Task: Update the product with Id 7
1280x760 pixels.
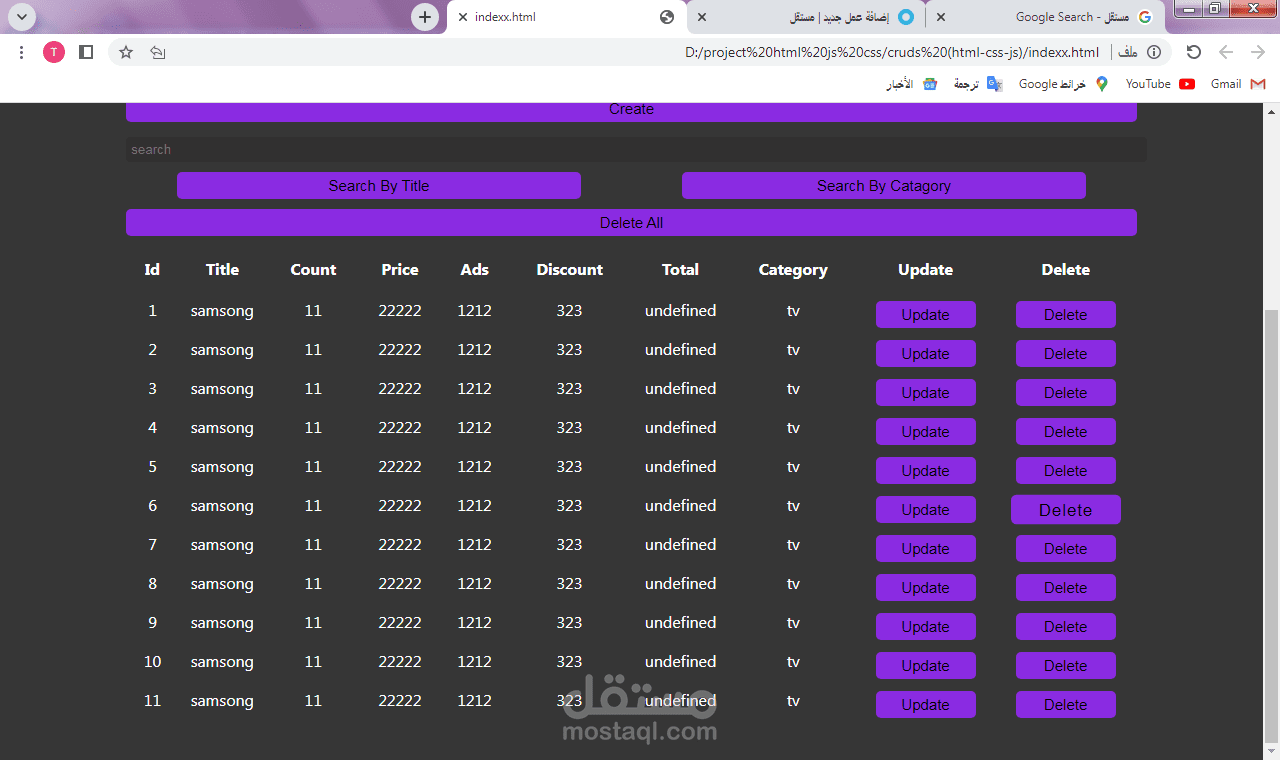Action: click(926, 549)
